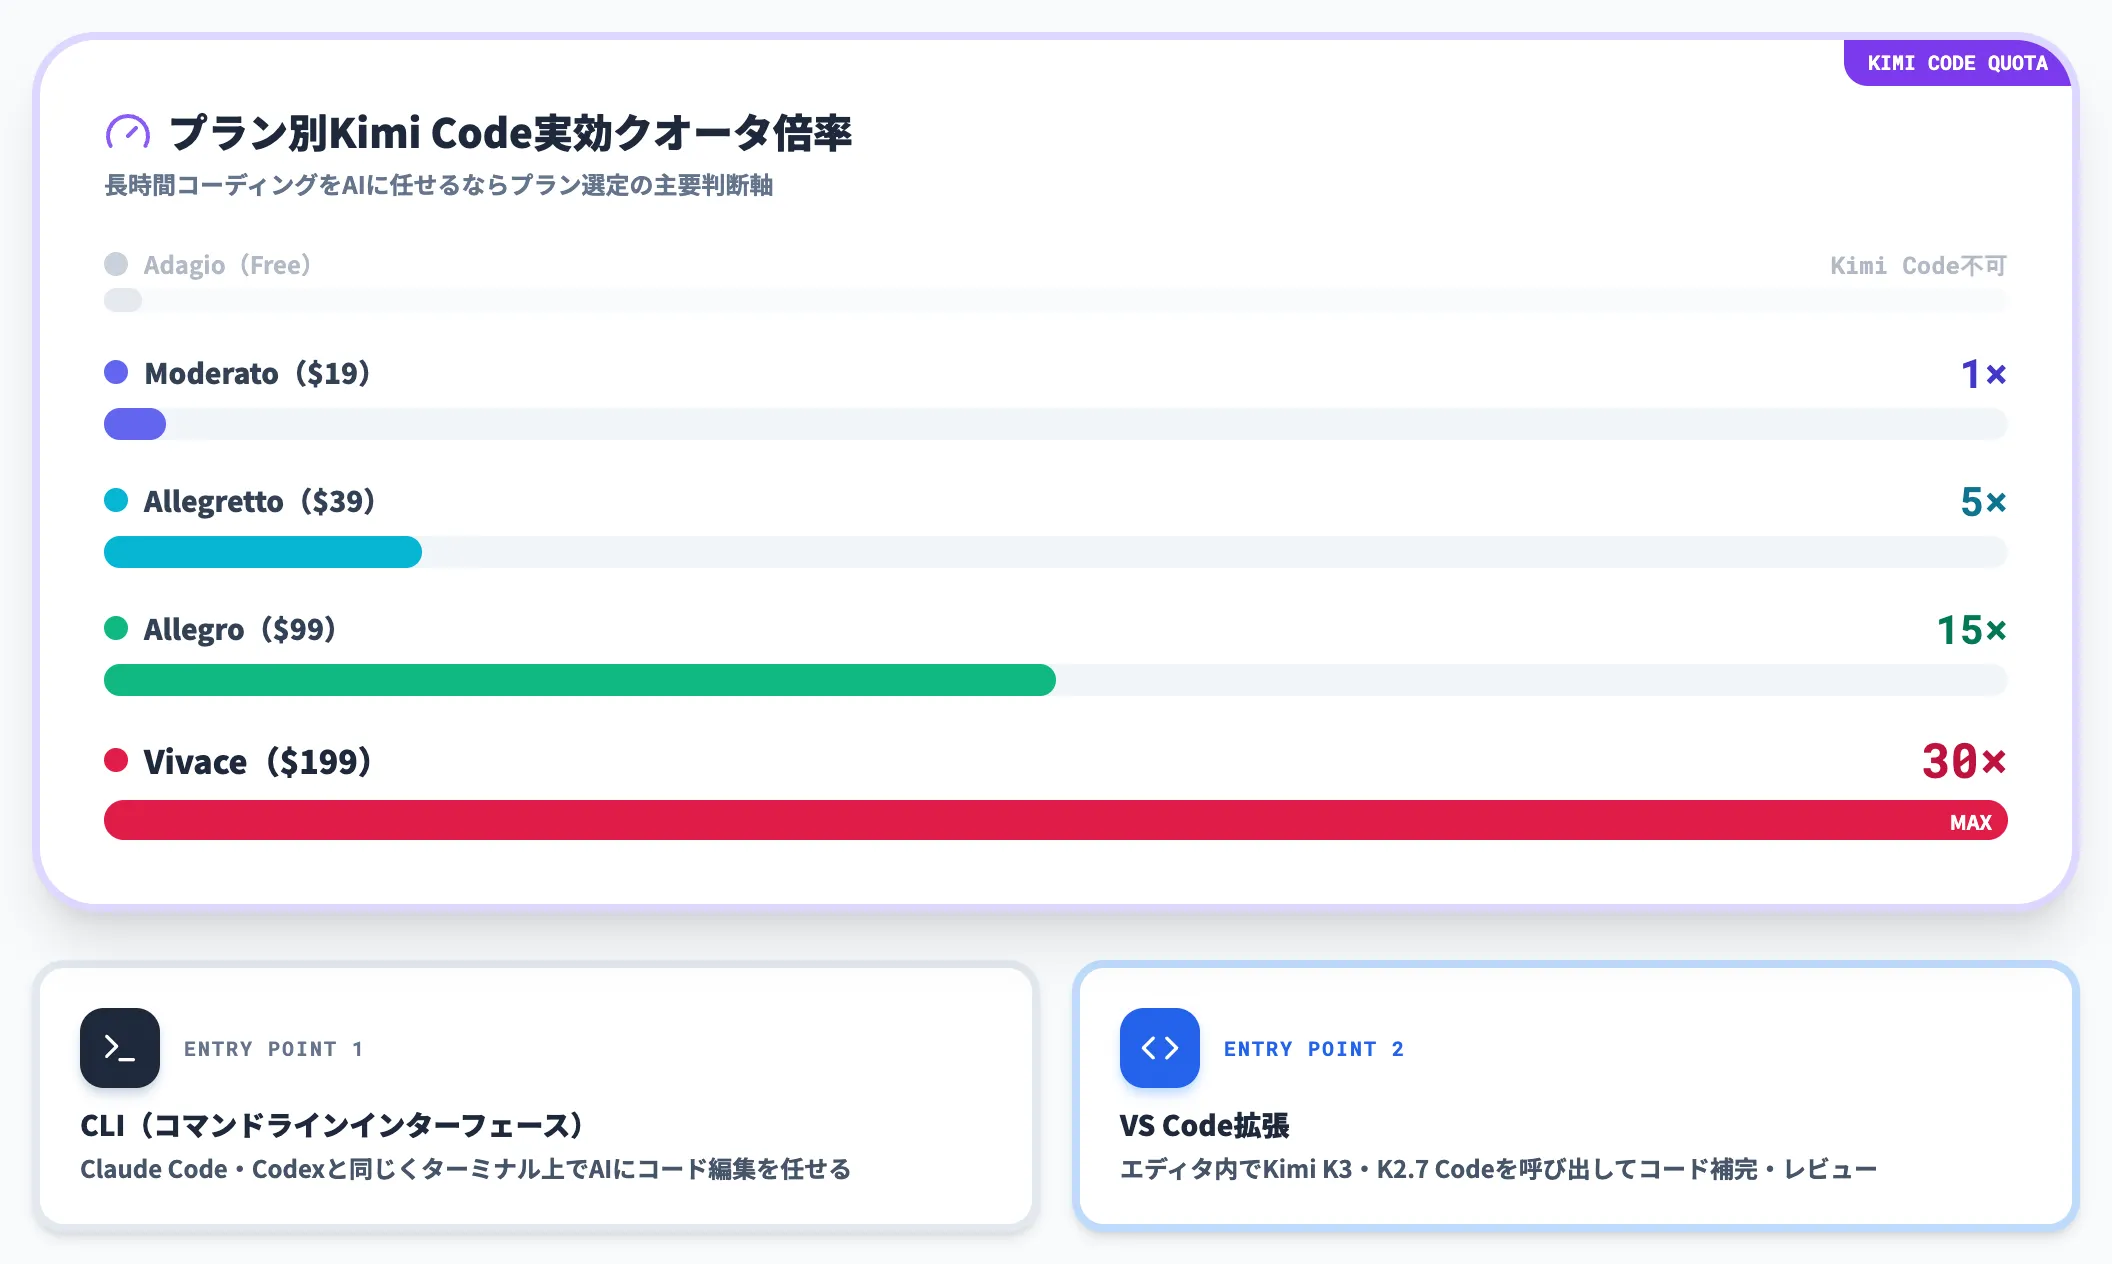Click the KIMI CODE QUOTA badge

1957,63
